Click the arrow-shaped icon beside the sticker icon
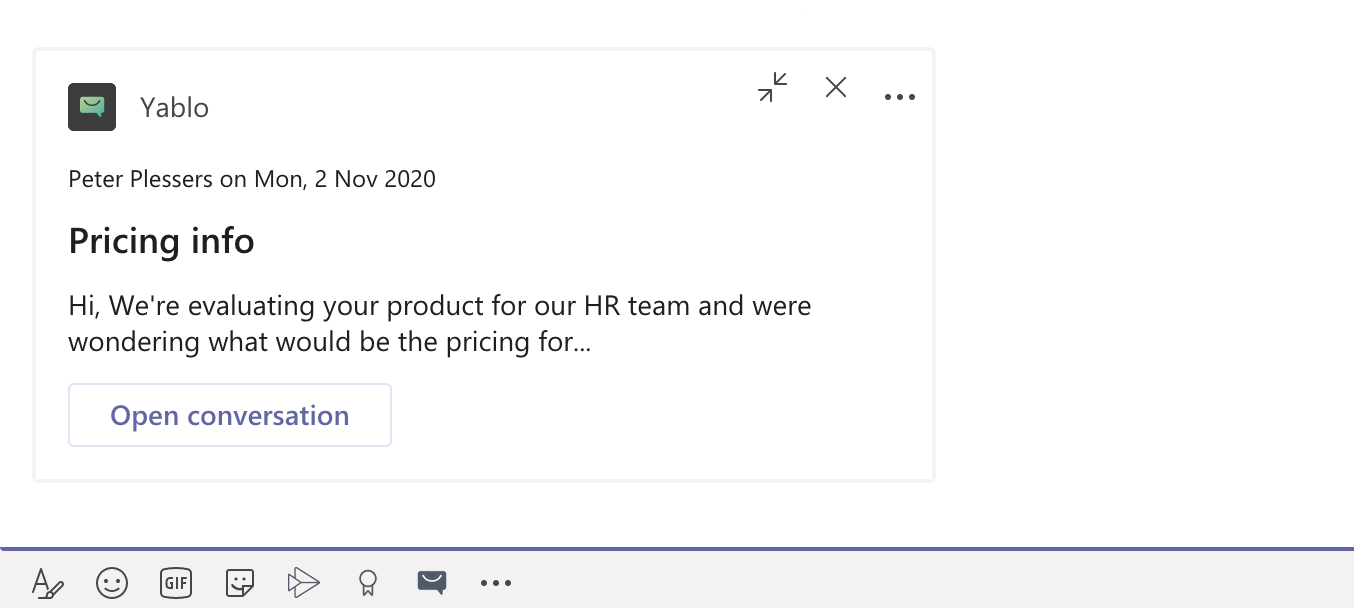This screenshot has width=1354, height=608. [303, 582]
